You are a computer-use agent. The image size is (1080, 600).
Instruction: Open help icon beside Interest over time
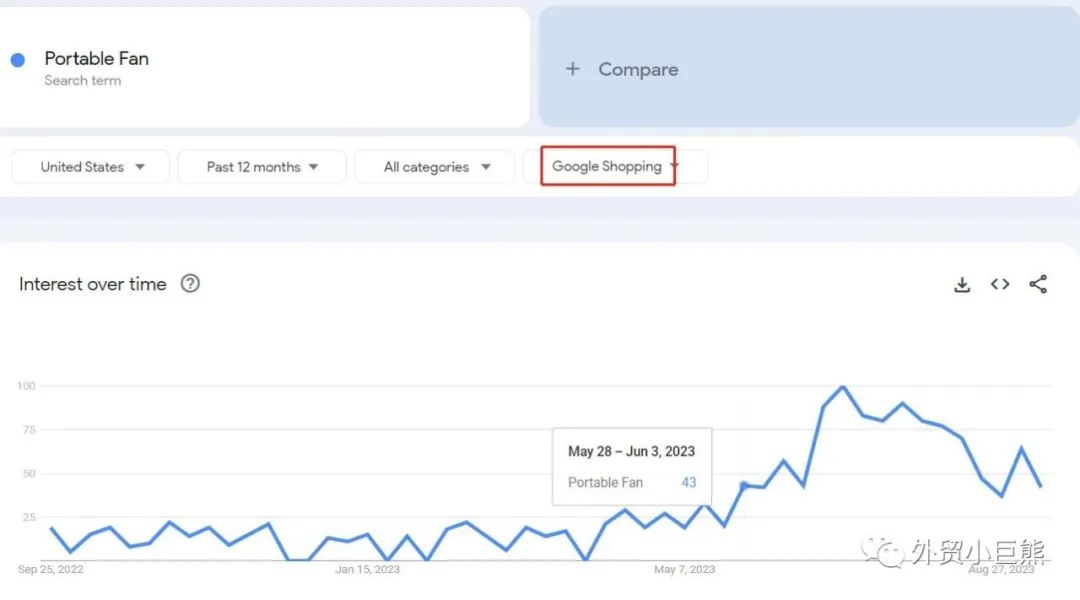(x=190, y=284)
